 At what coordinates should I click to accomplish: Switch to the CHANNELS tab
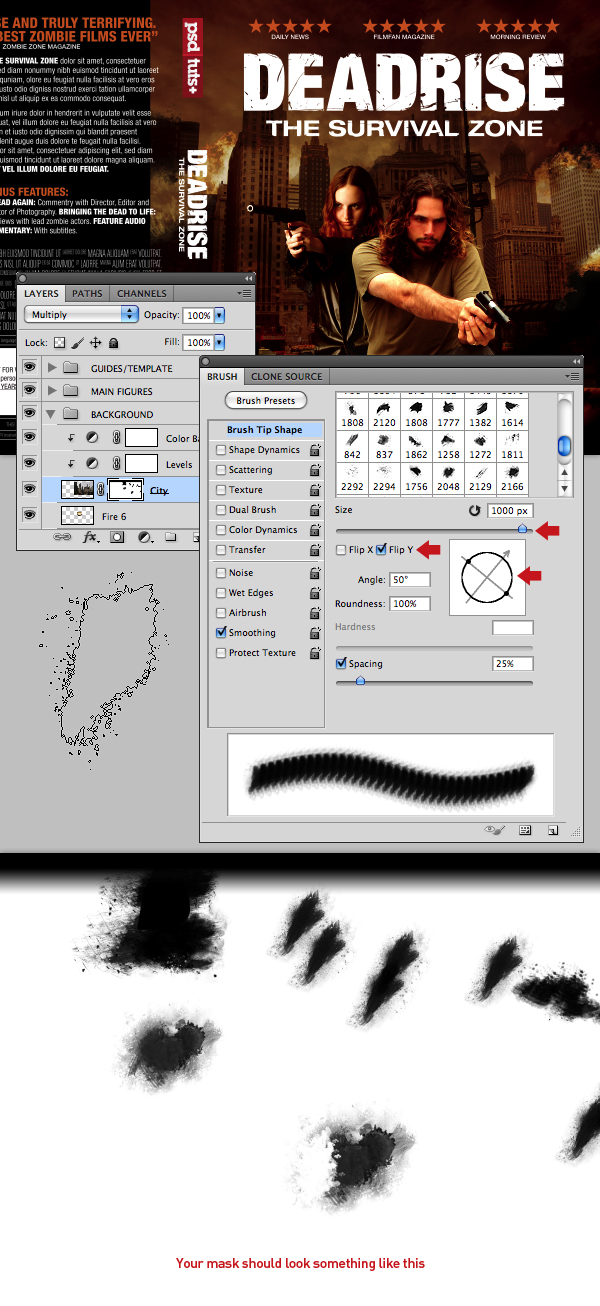tap(141, 293)
